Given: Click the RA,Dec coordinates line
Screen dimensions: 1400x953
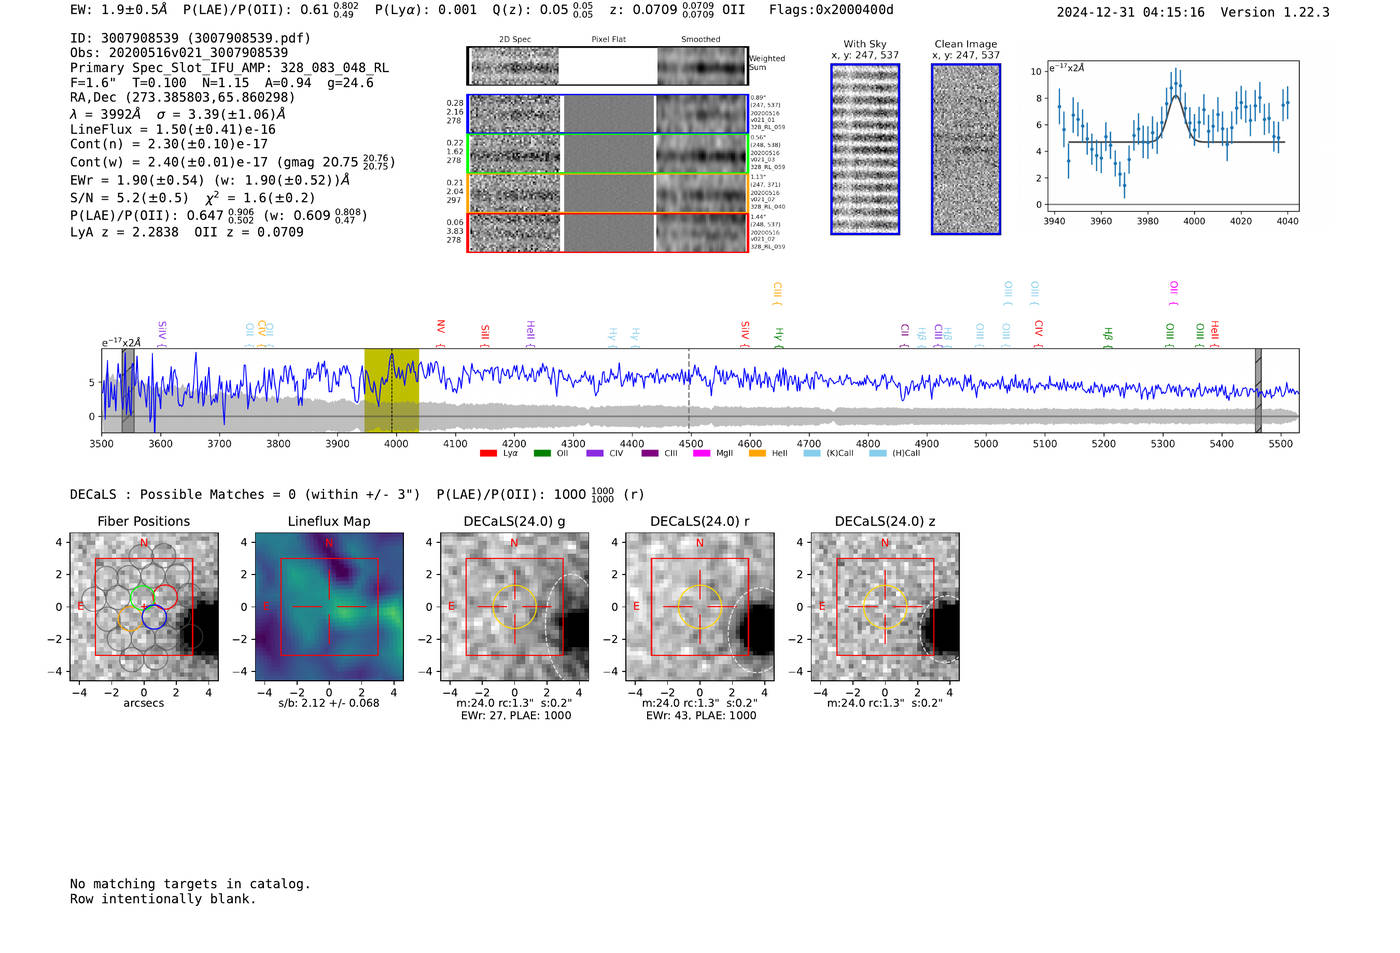Looking at the screenshot, I should (x=183, y=98).
